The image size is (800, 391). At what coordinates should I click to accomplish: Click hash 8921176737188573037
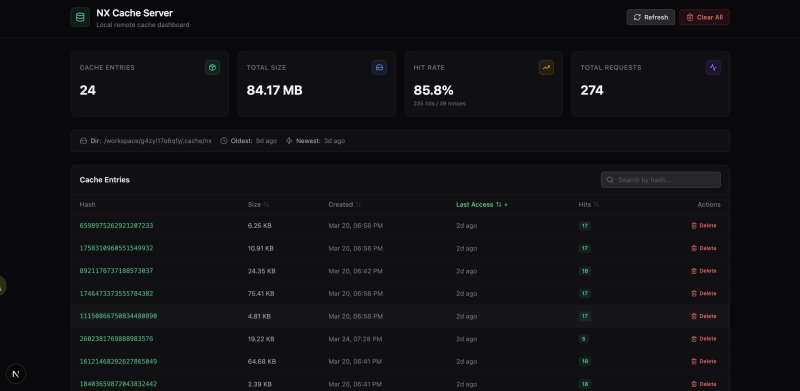point(116,271)
